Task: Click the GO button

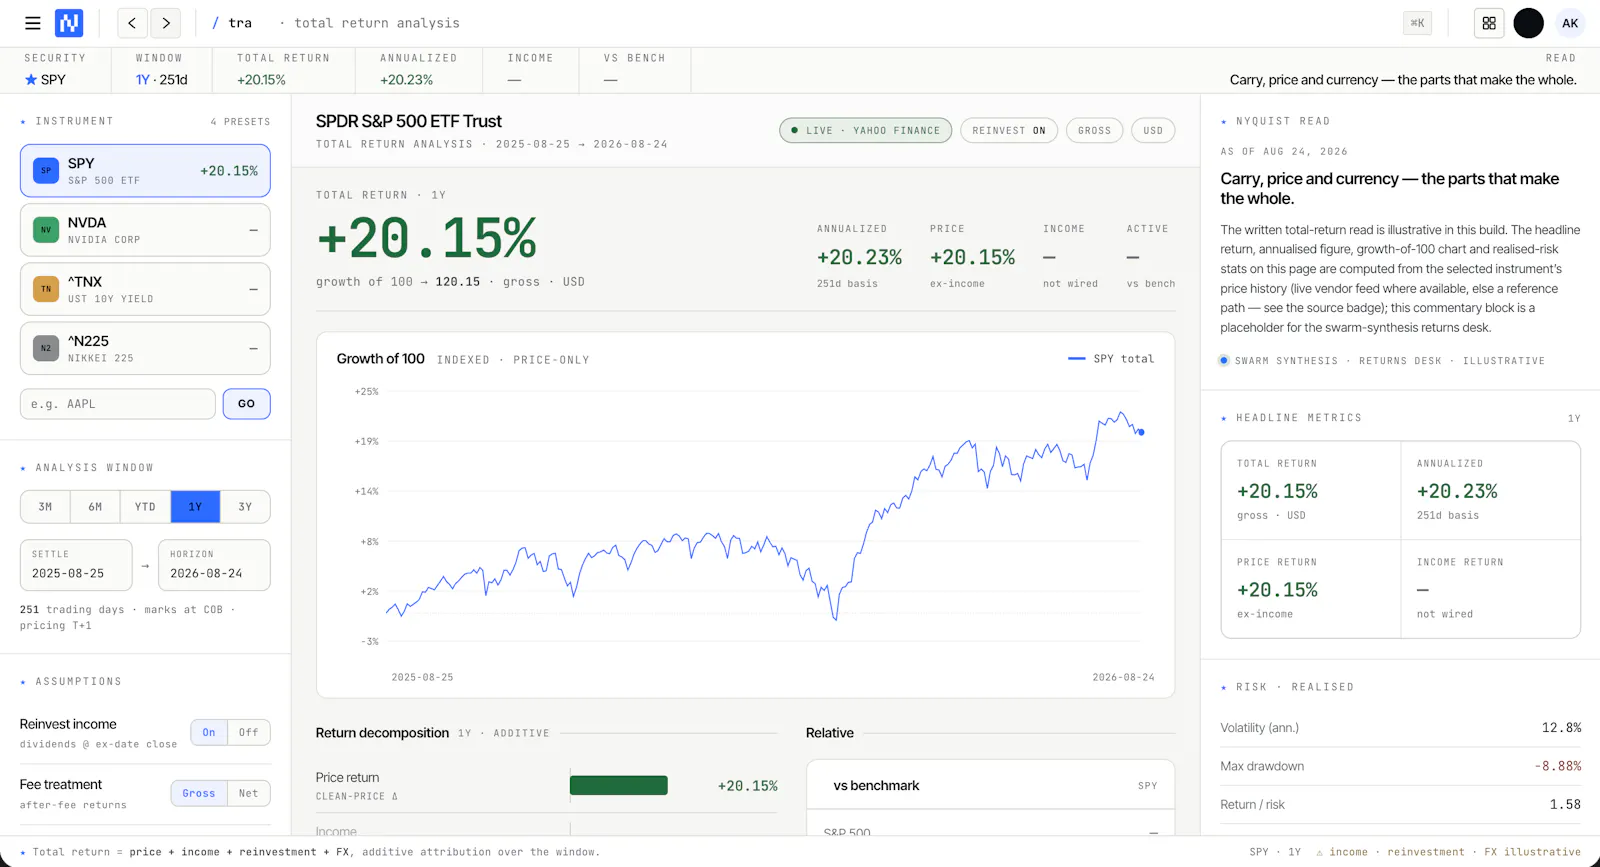Action: click(x=247, y=404)
